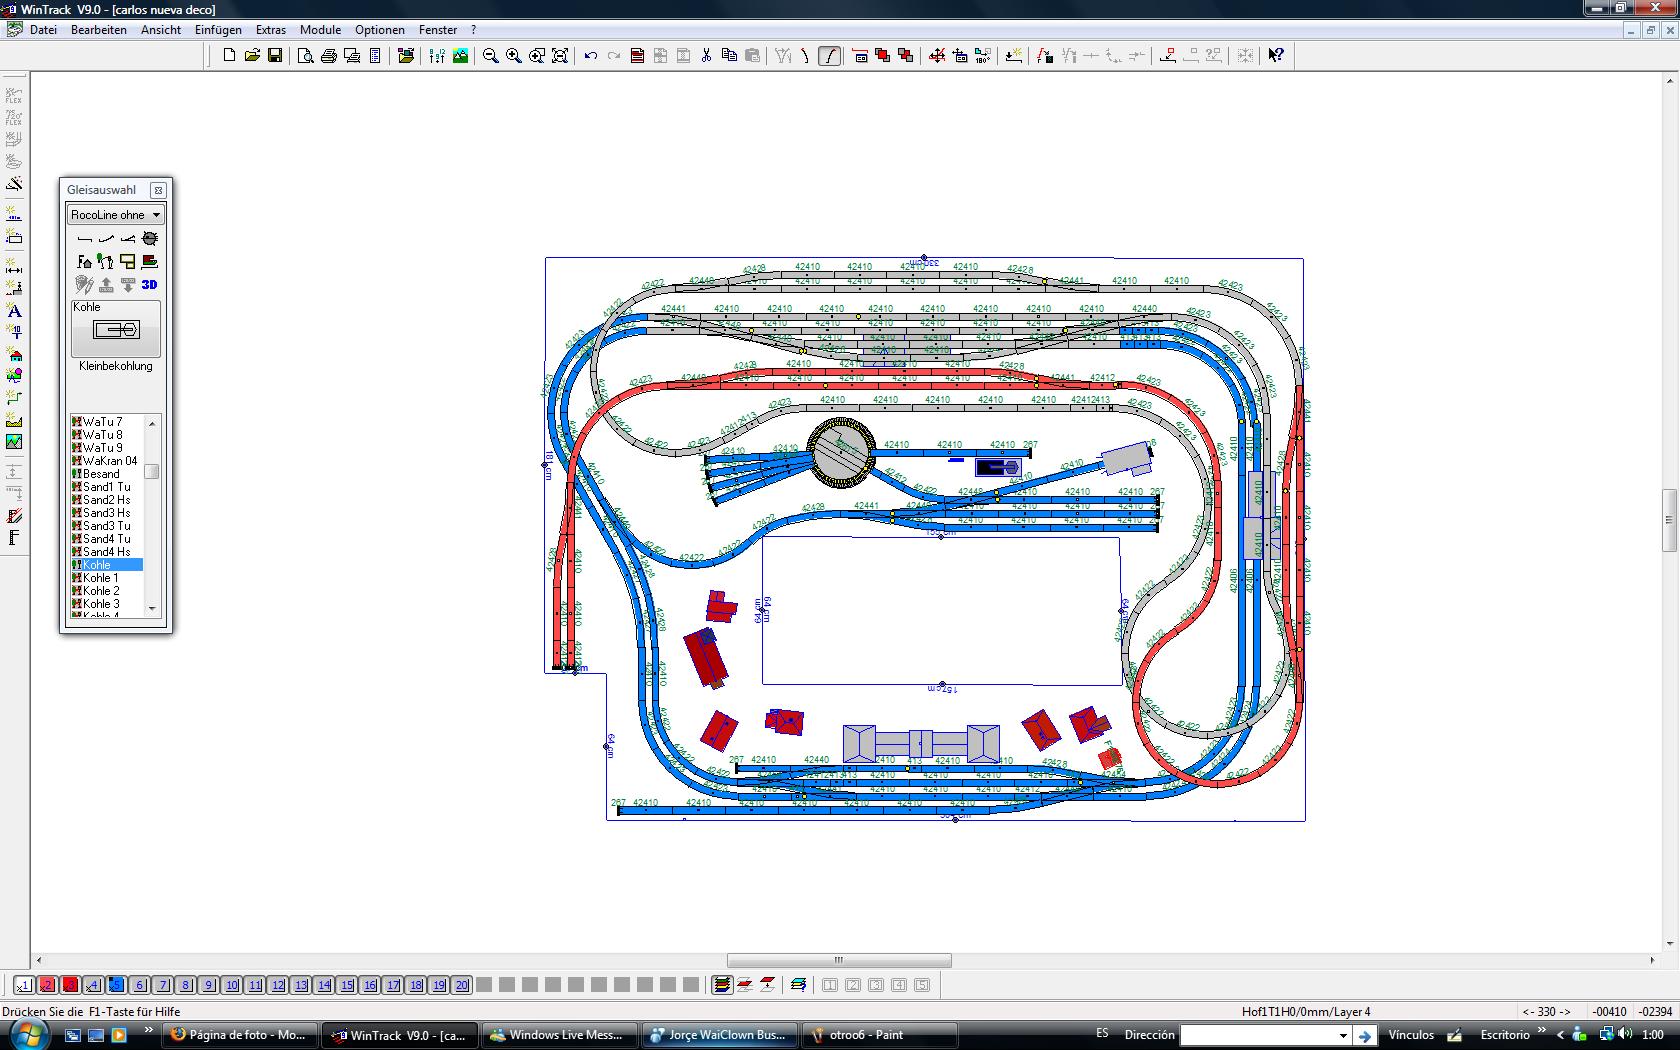Select Sand4 Tu in the item list
Screen dimensions: 1680x1050
tap(106, 539)
